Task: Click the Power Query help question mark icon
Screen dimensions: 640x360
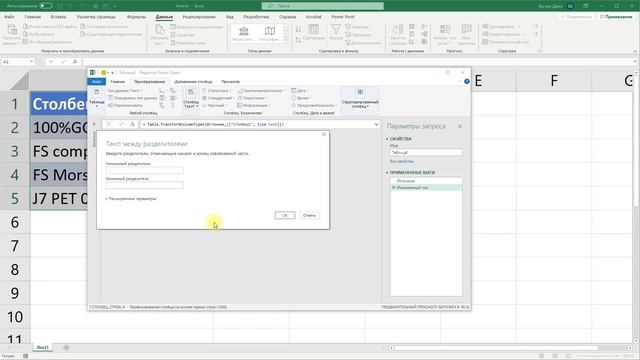Action: click(467, 81)
